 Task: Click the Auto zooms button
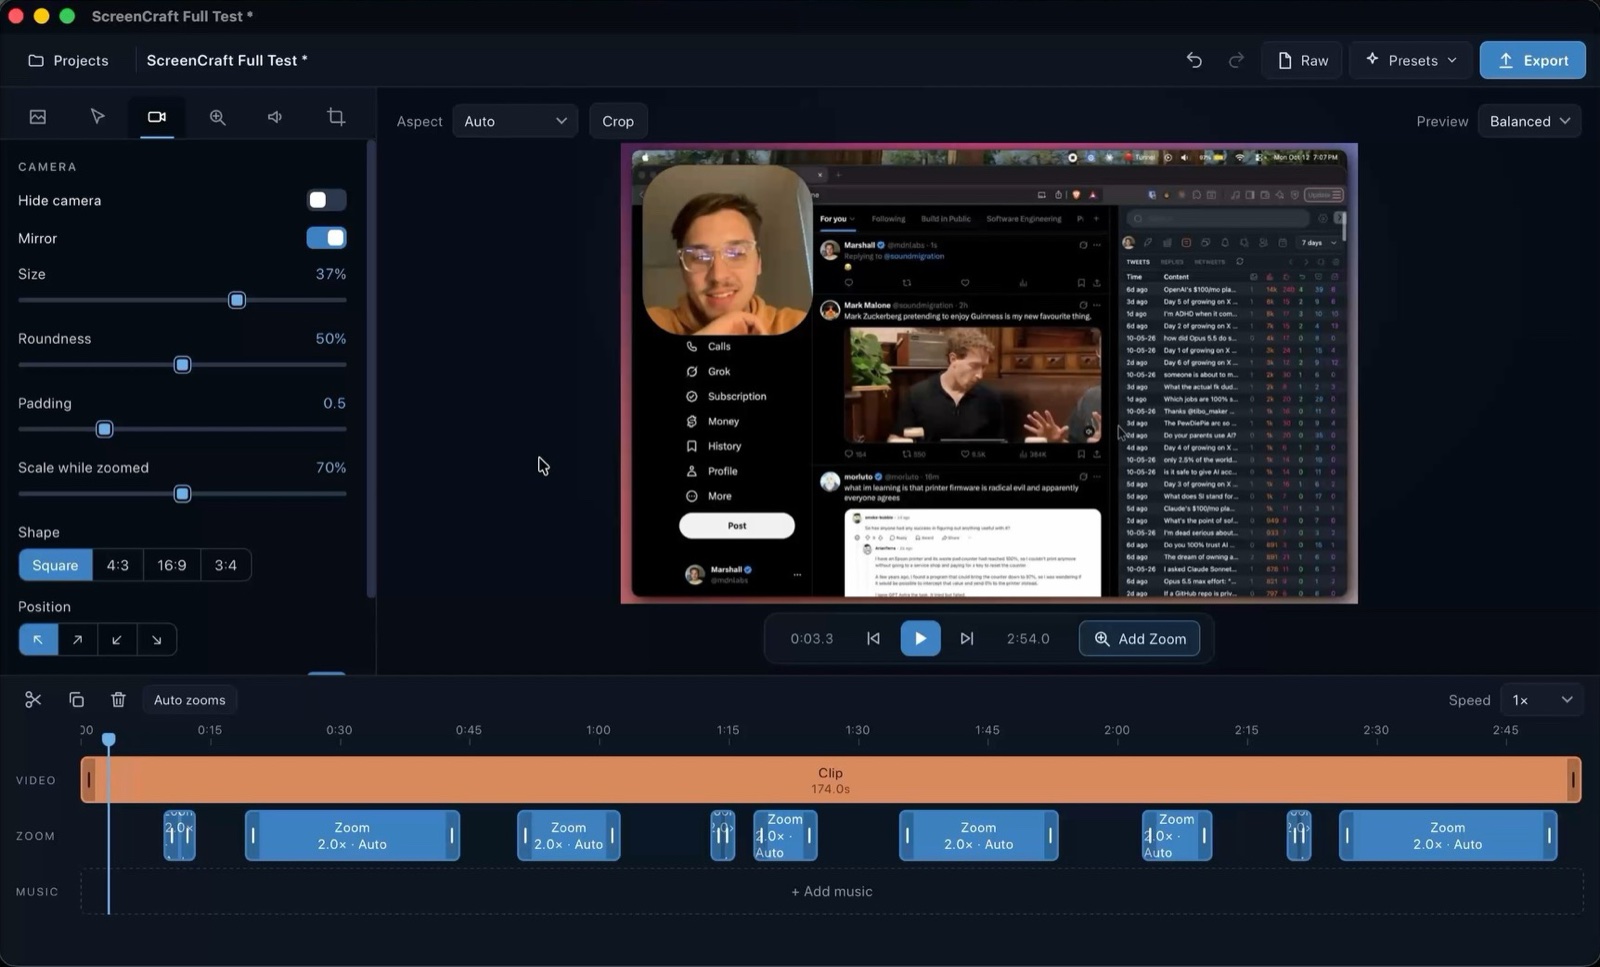point(189,700)
